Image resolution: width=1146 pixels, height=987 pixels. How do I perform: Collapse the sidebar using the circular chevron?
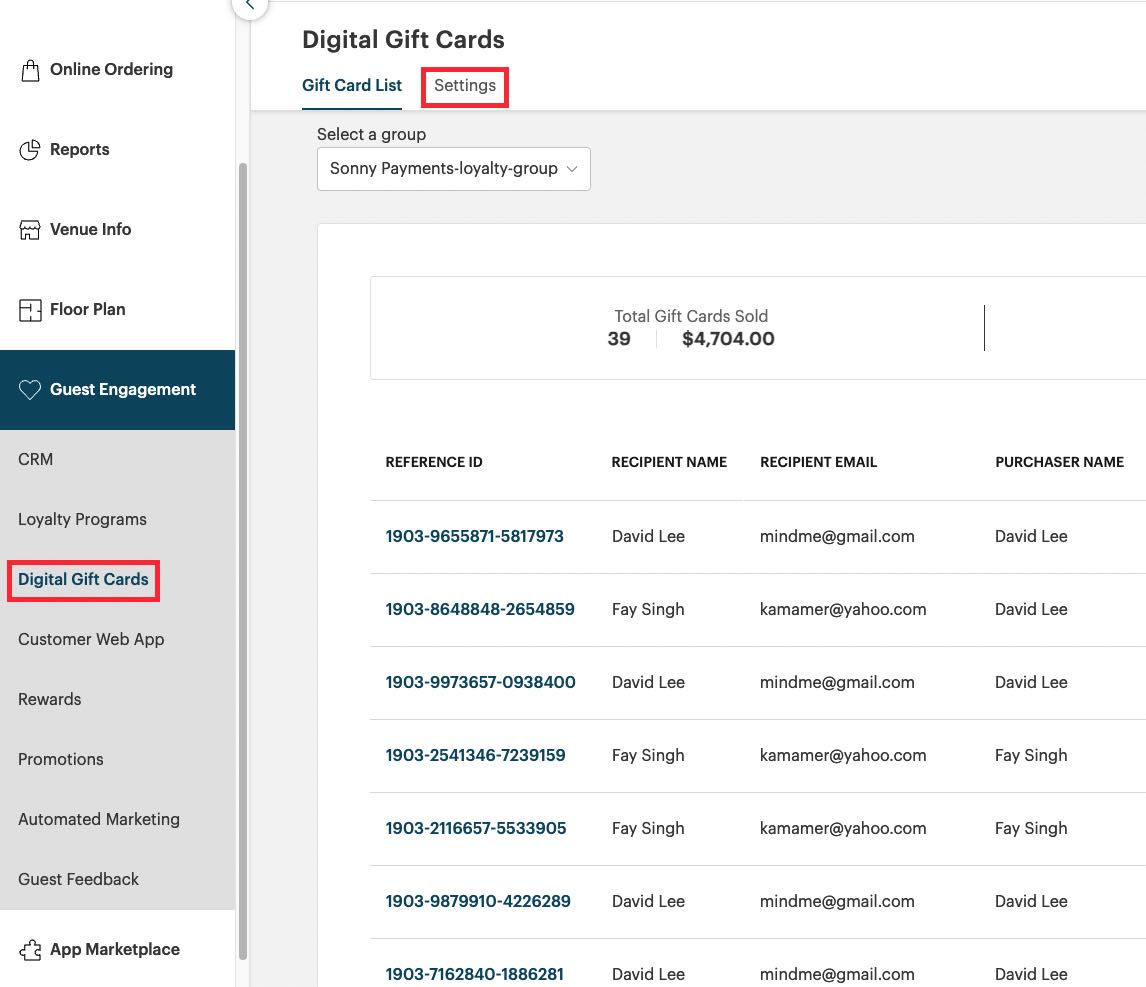(249, 5)
